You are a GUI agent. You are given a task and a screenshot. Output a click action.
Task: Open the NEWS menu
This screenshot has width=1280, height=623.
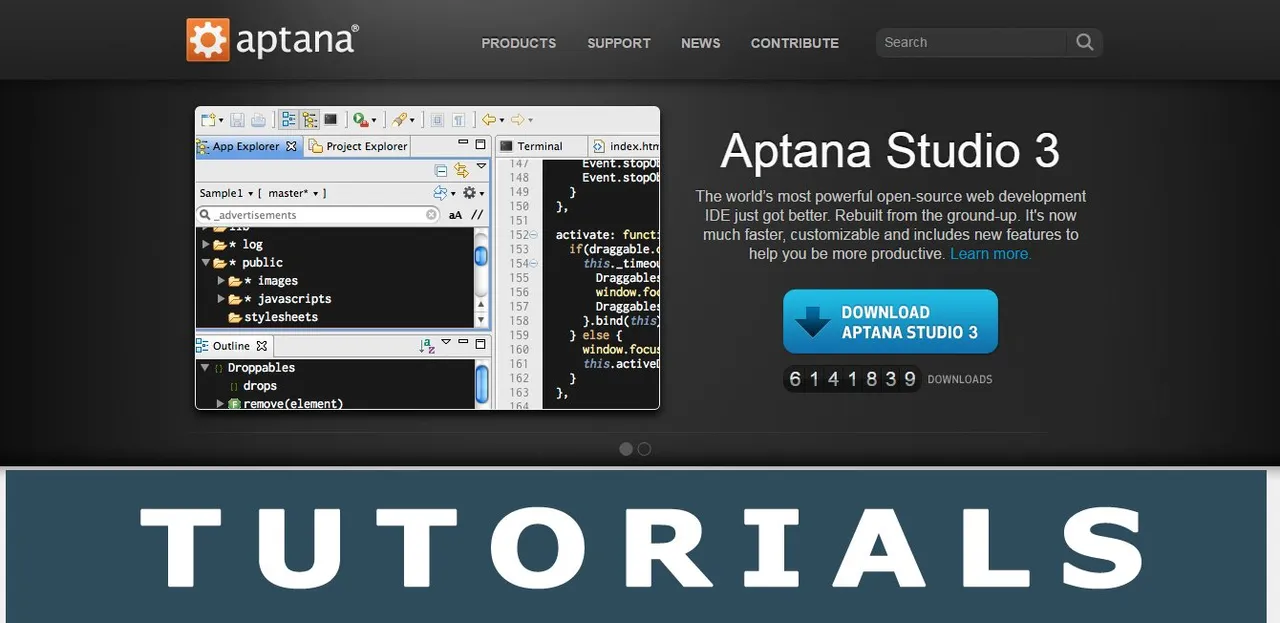(700, 43)
